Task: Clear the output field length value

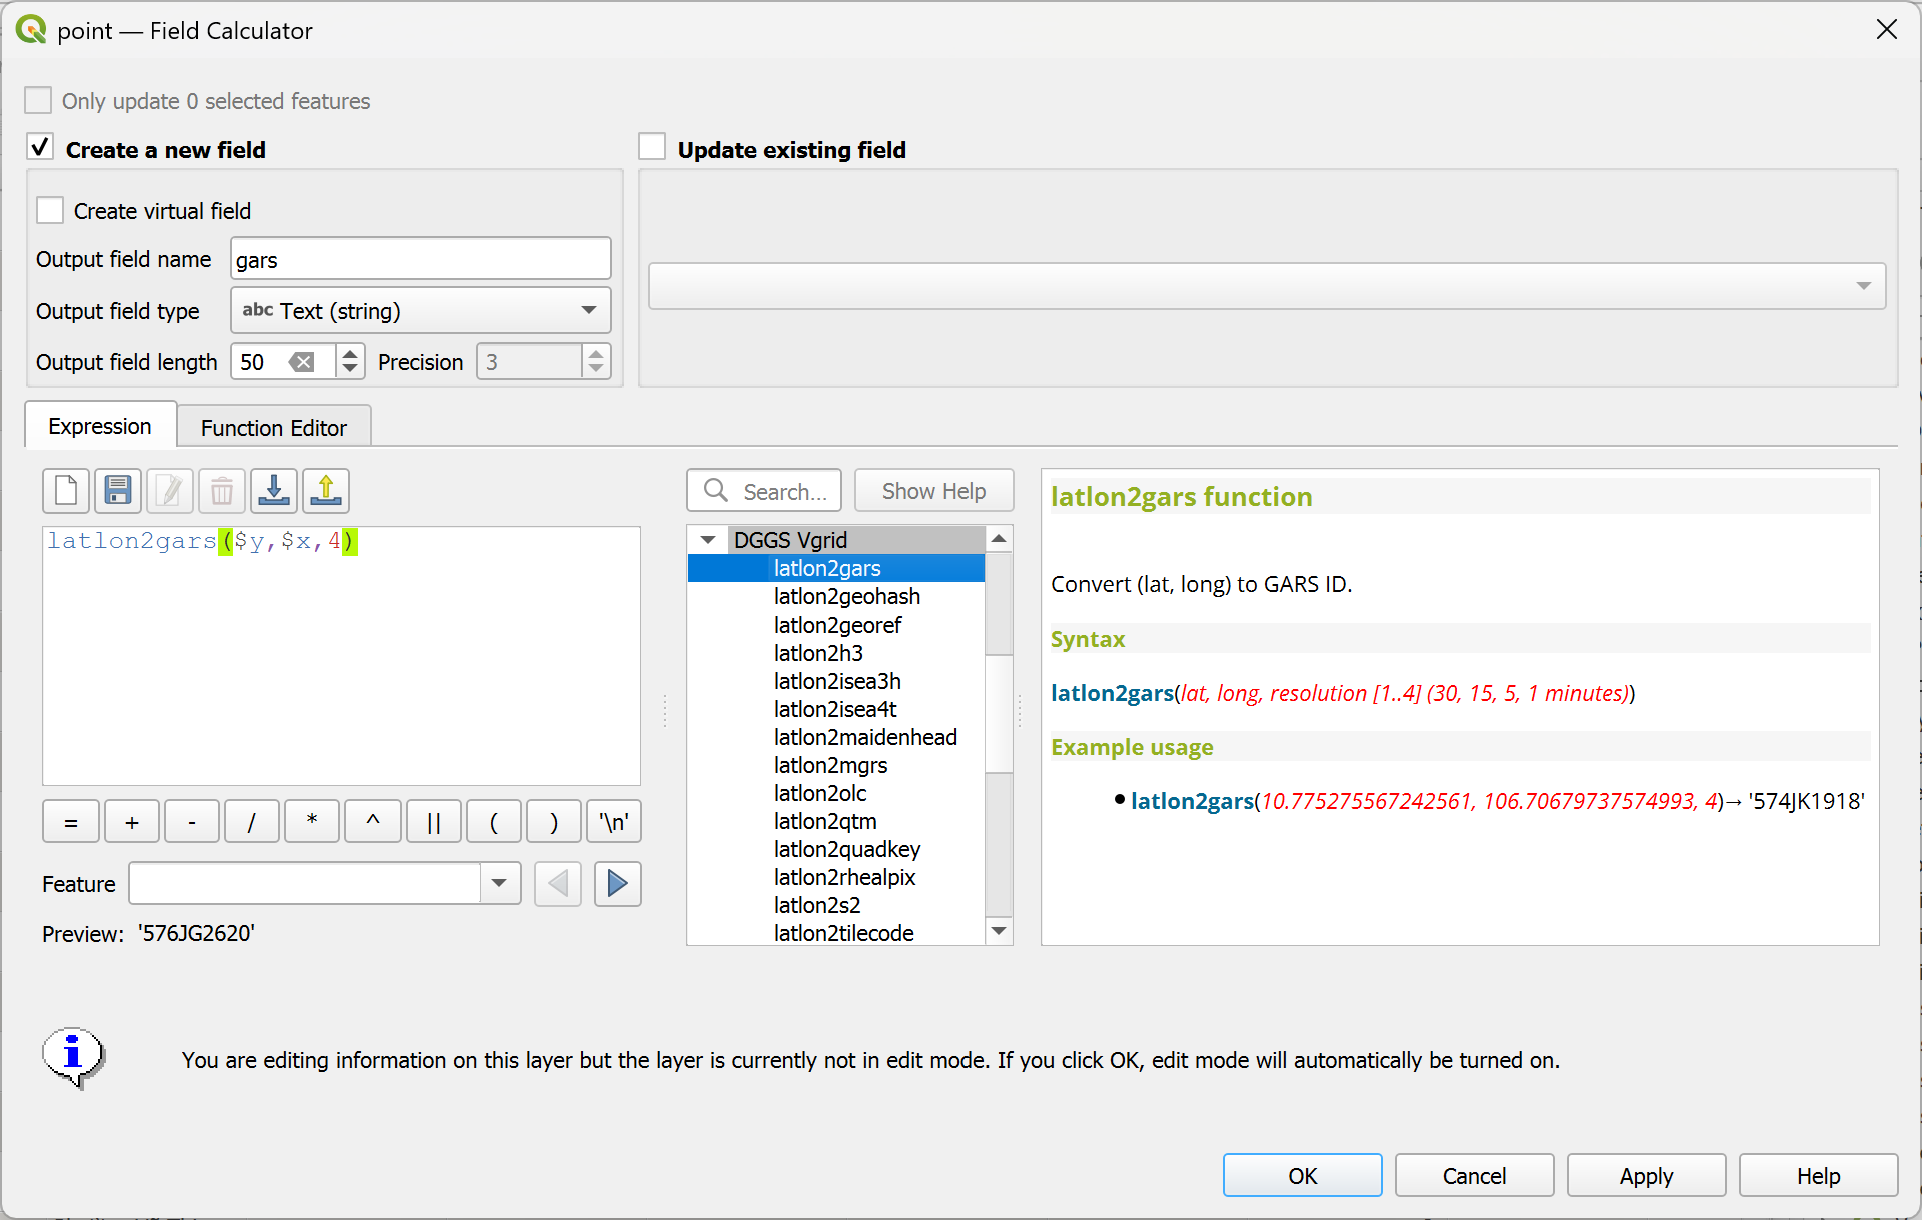Action: [302, 362]
